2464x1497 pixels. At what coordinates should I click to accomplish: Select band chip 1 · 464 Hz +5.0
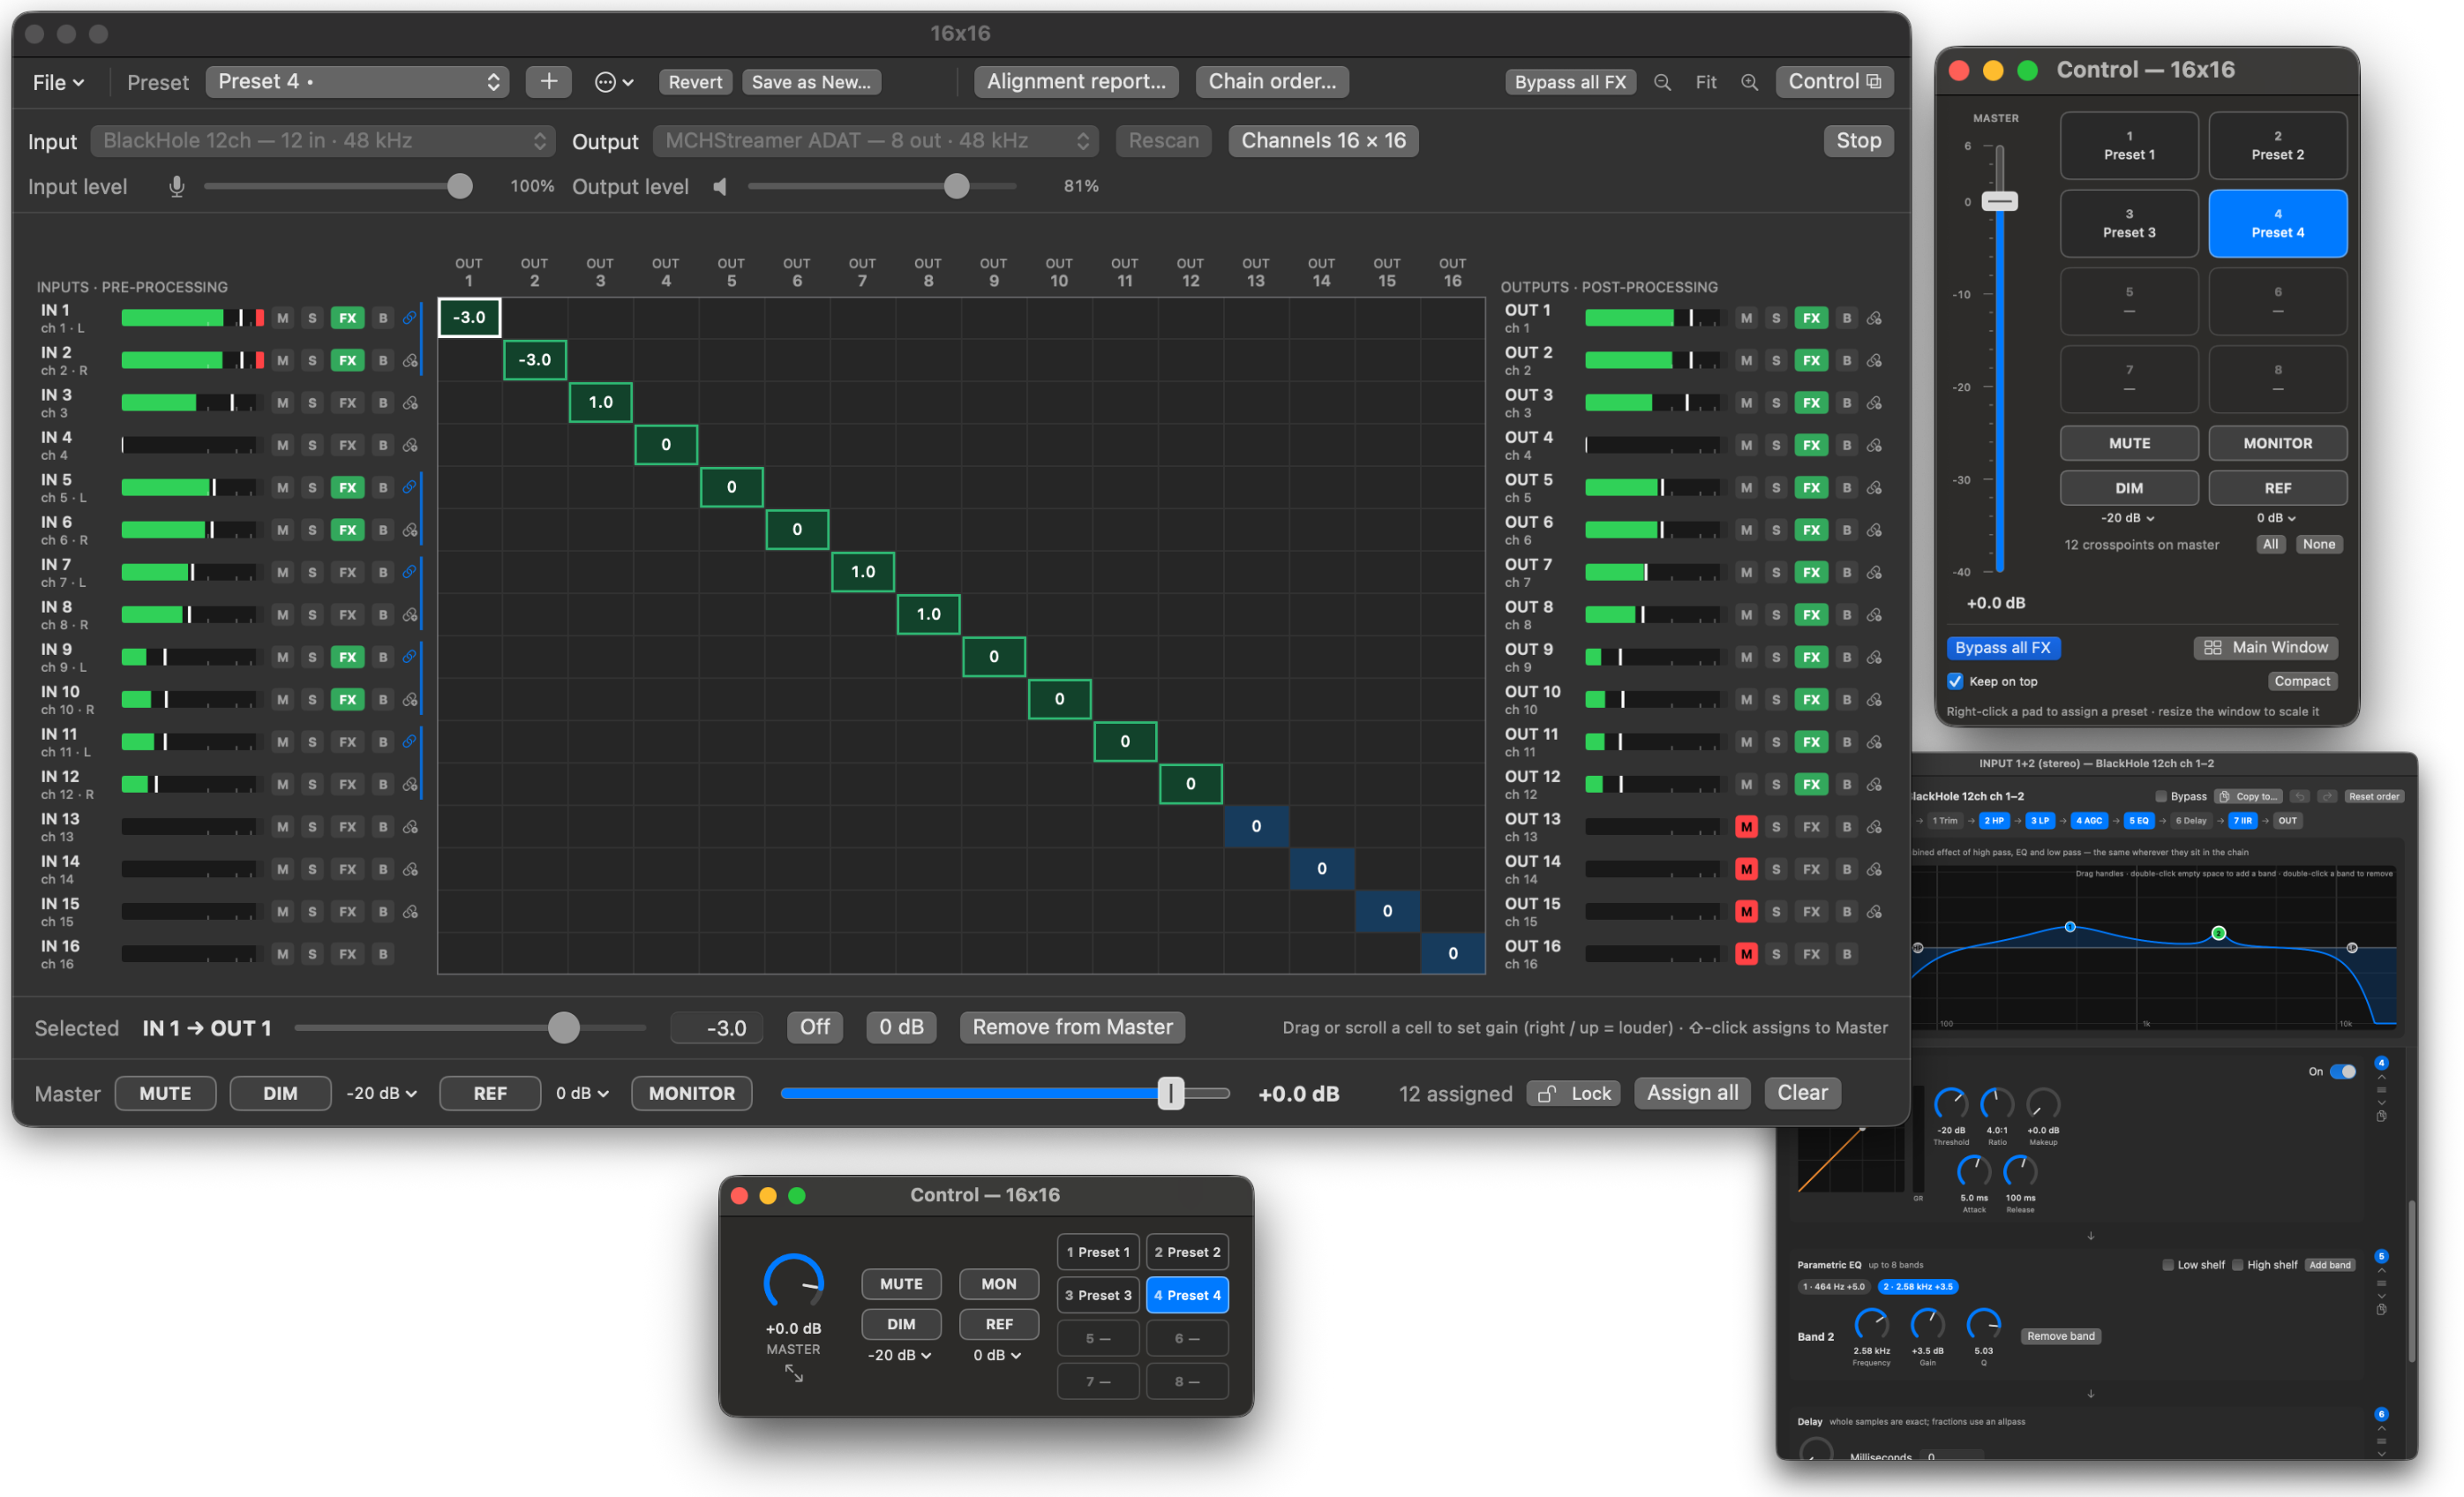click(x=1833, y=1286)
